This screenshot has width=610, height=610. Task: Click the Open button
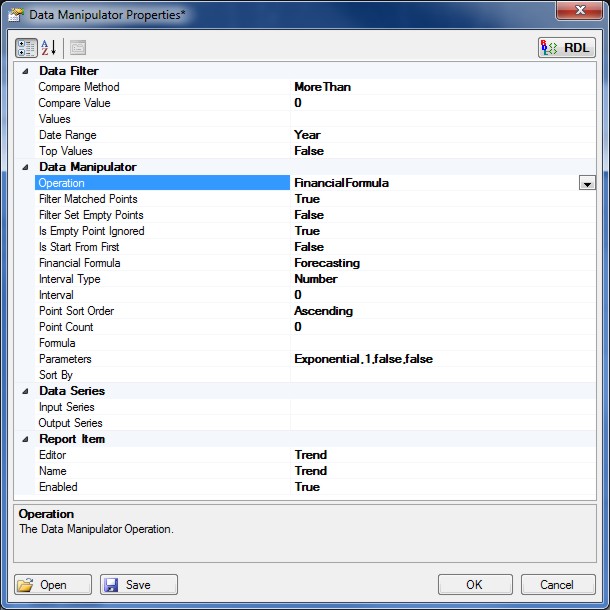point(53,585)
